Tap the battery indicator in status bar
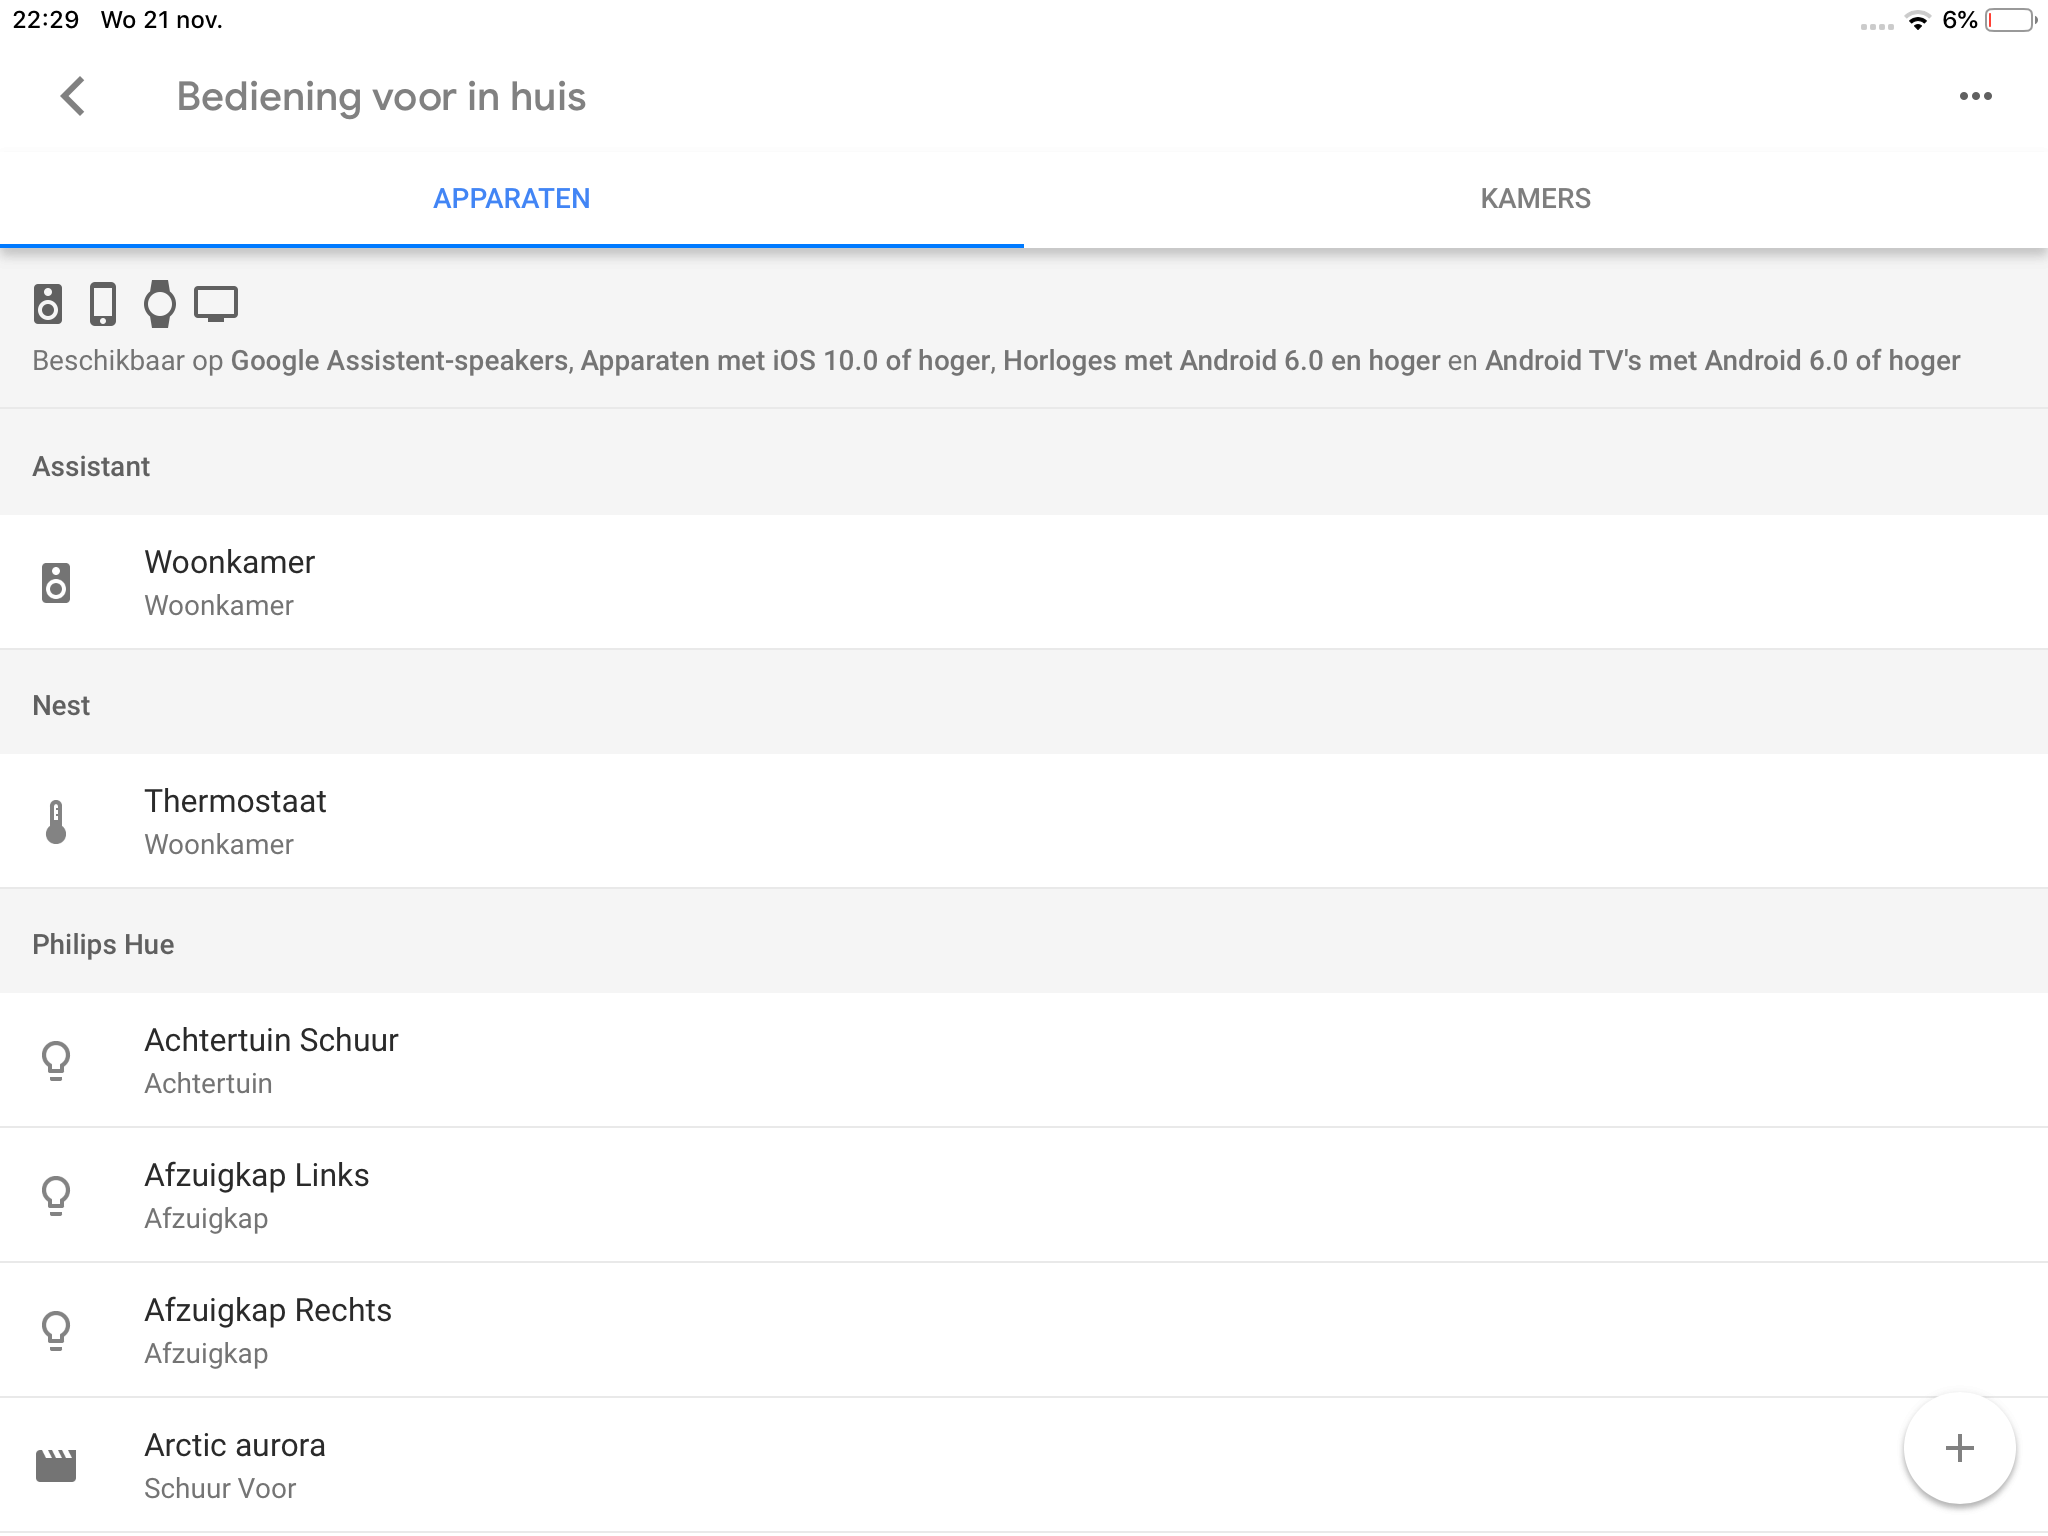Screen dimensions: 2048x1536 point(2010,20)
